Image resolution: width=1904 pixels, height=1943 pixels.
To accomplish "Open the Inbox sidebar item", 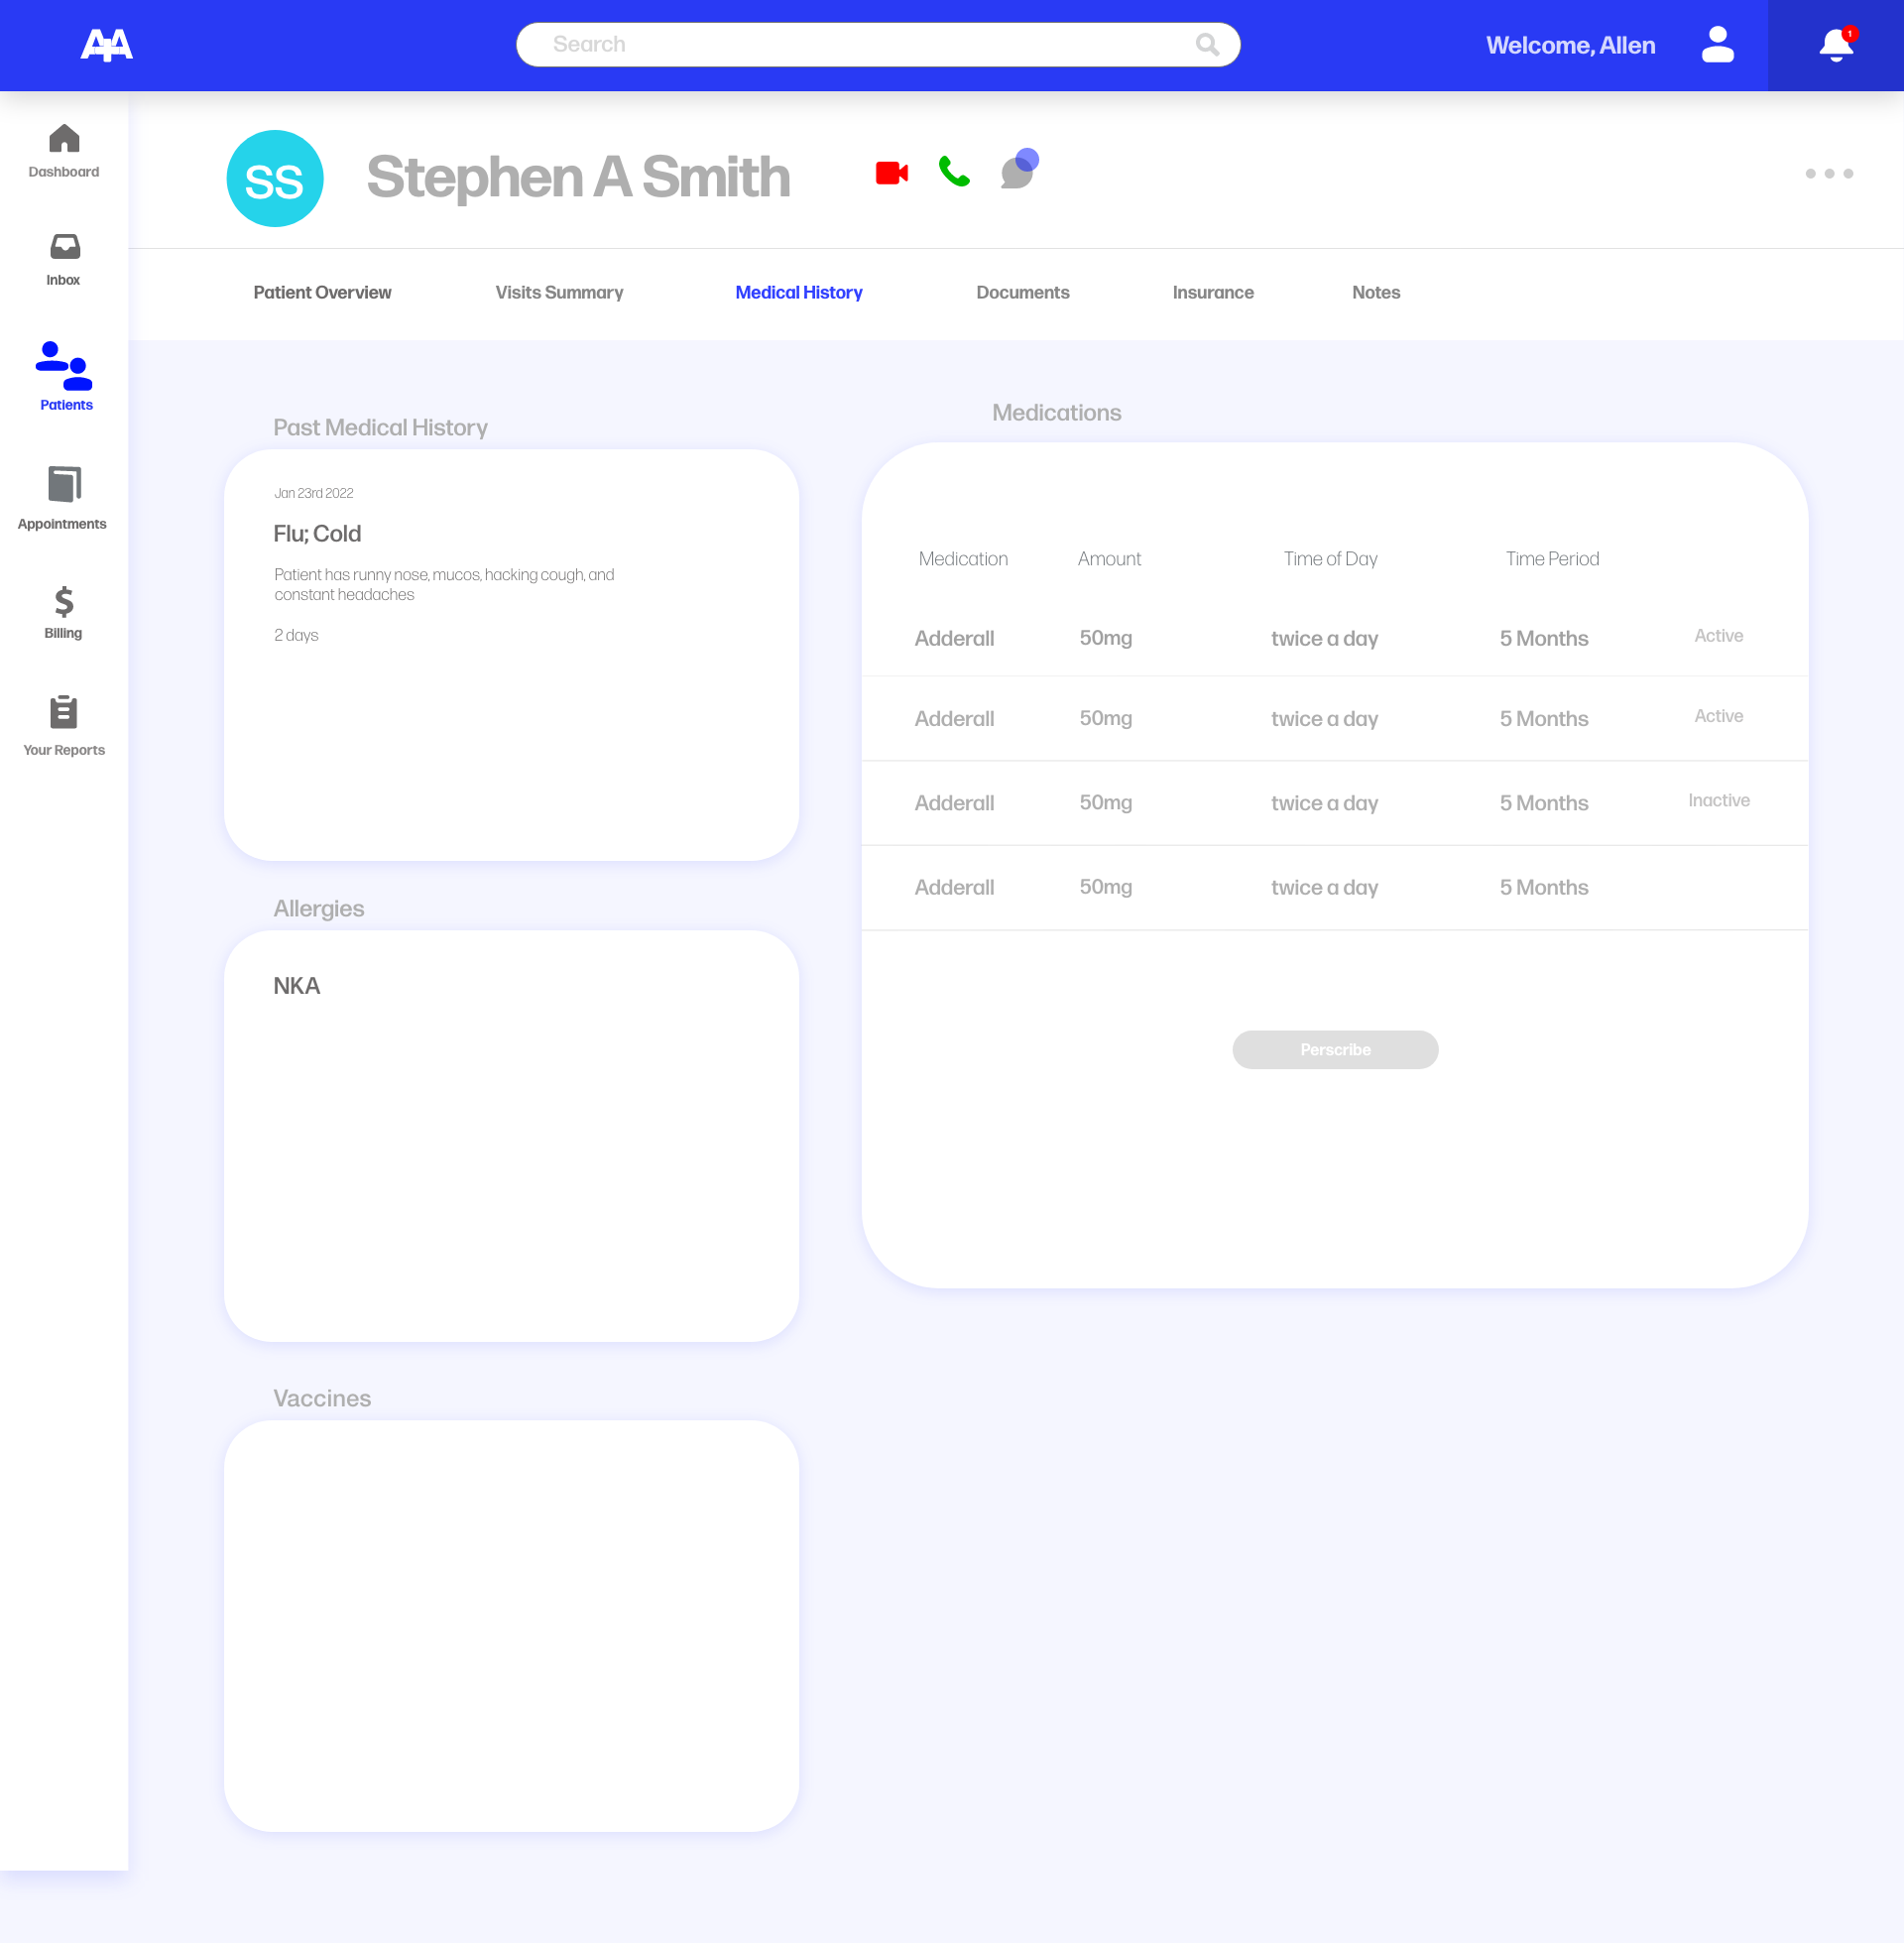I will 64,259.
